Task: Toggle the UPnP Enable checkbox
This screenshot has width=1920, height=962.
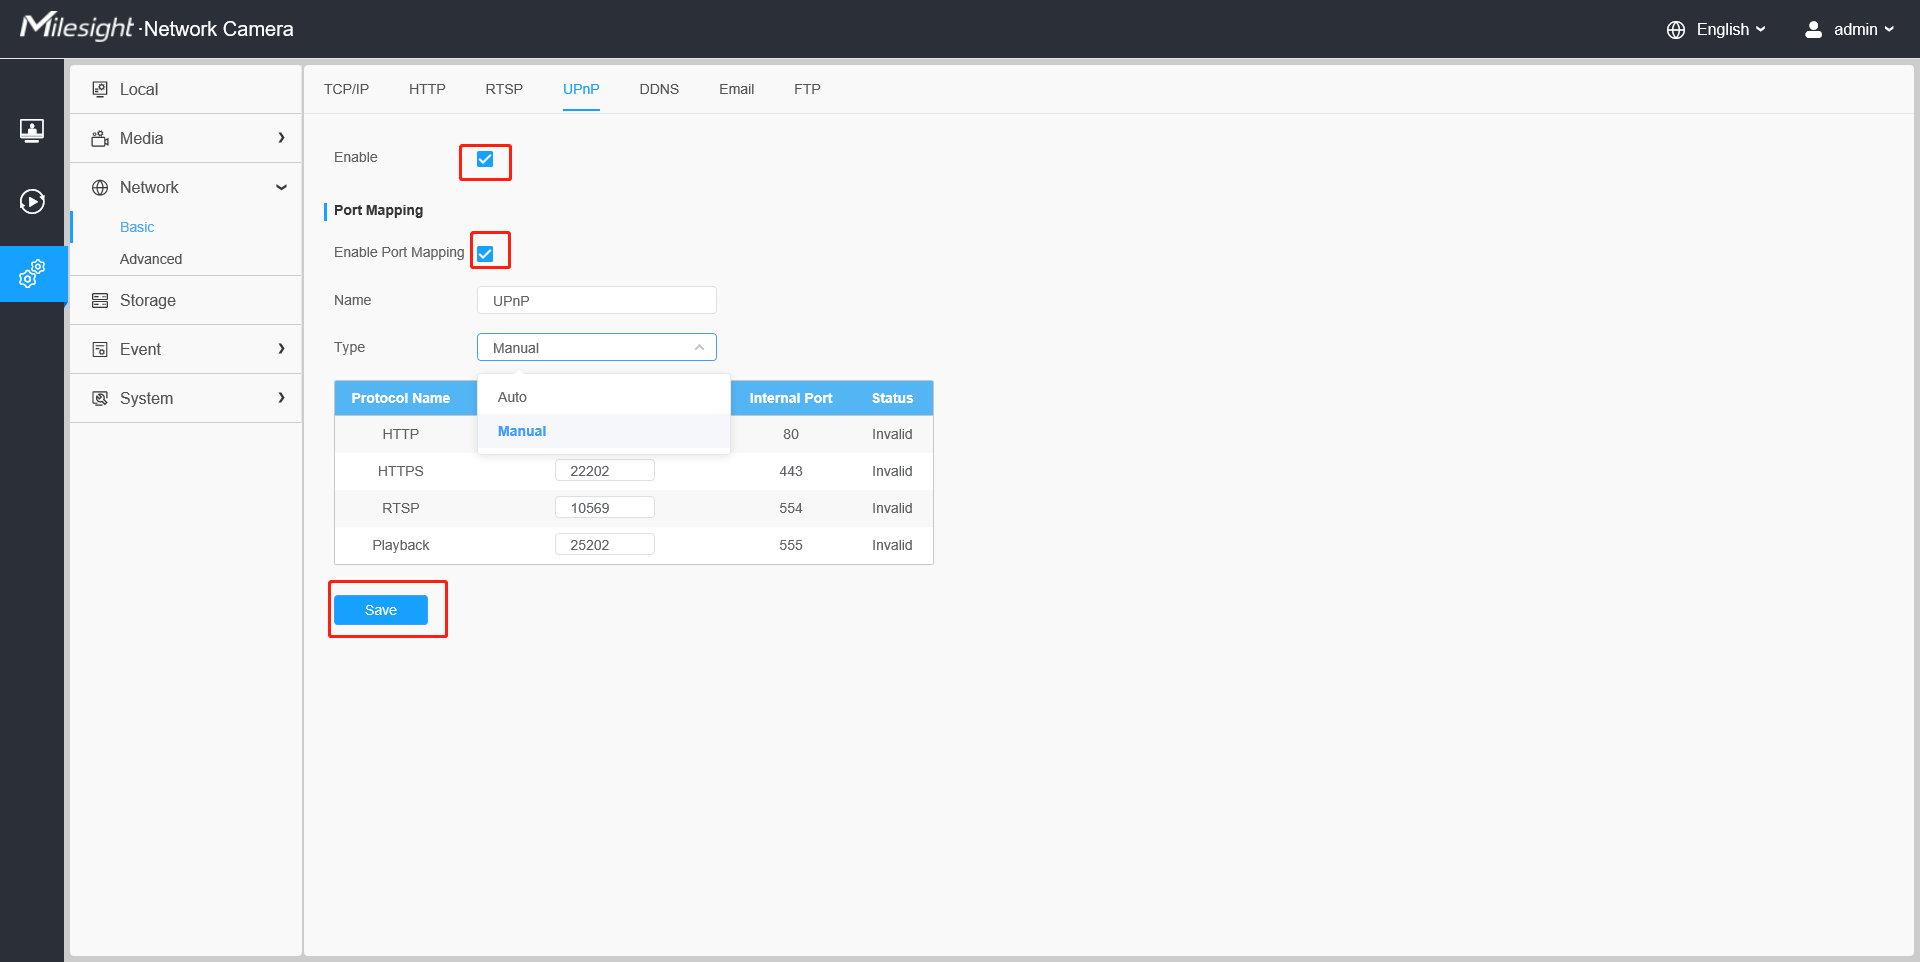Action: pyautogui.click(x=485, y=159)
